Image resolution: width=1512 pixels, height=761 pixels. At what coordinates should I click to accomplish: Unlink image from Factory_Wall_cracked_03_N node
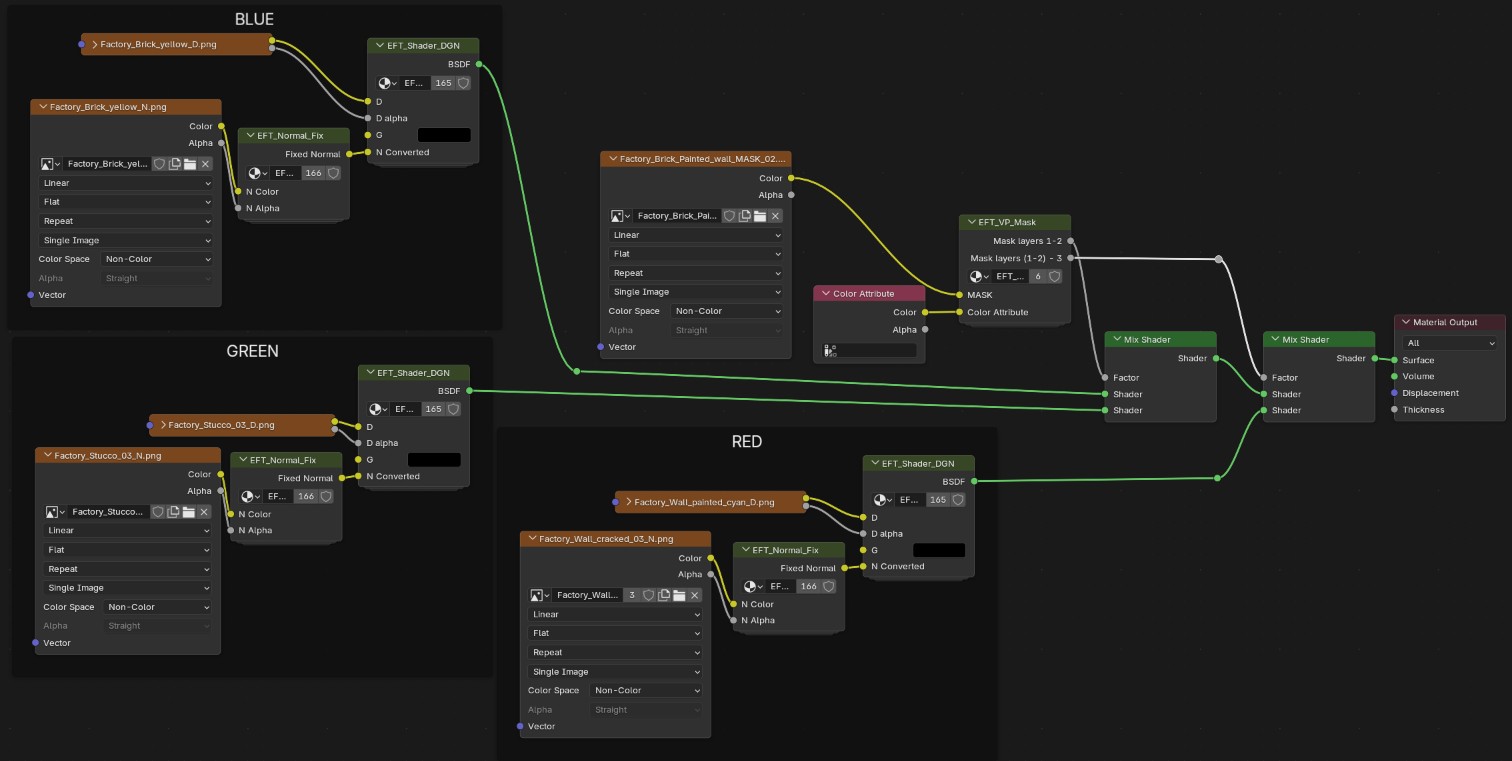click(695, 595)
